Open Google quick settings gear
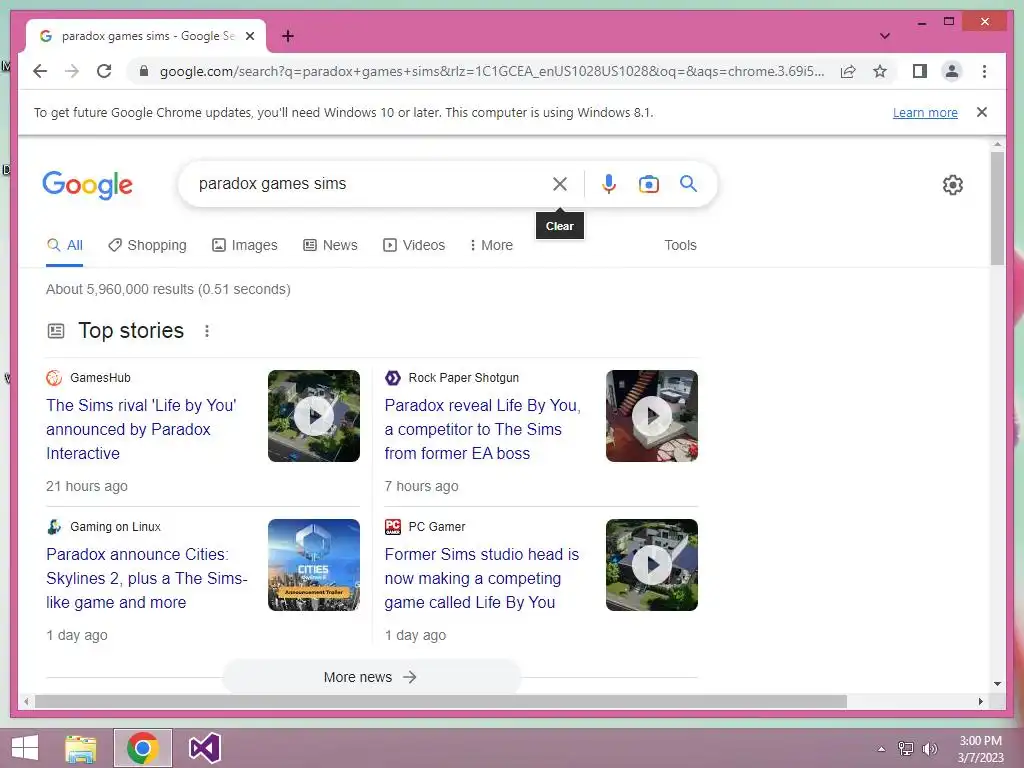 953,185
